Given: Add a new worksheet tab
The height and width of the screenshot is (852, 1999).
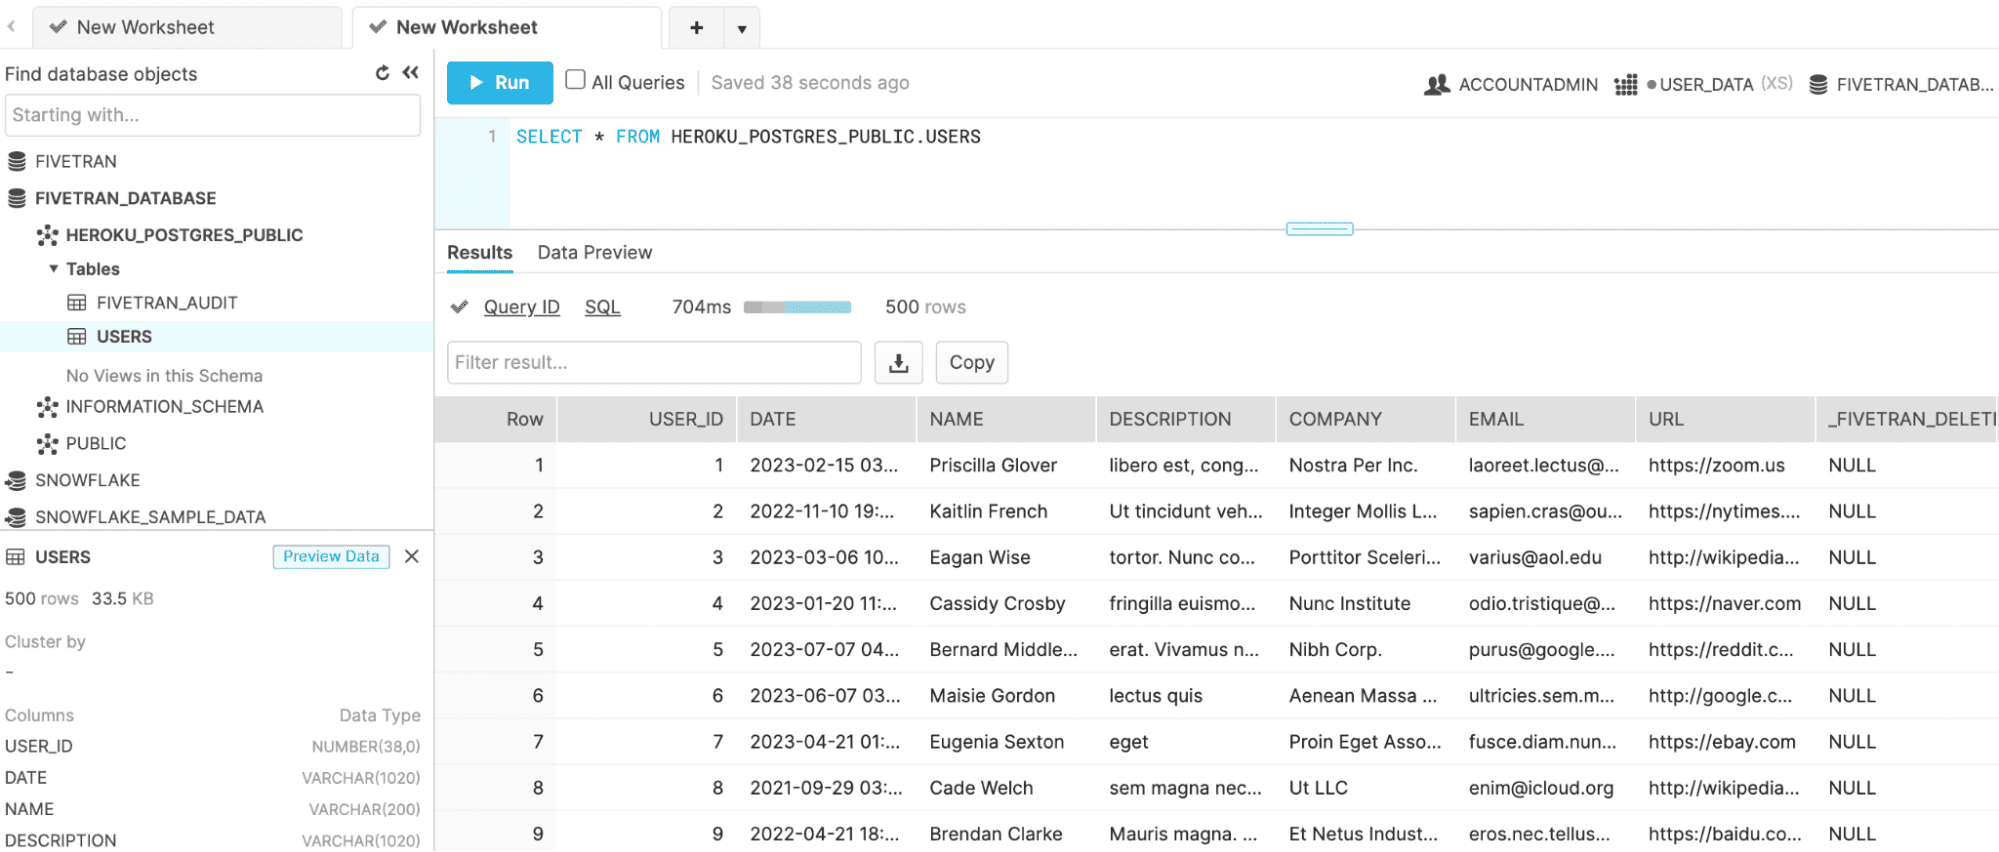Looking at the screenshot, I should pyautogui.click(x=697, y=28).
